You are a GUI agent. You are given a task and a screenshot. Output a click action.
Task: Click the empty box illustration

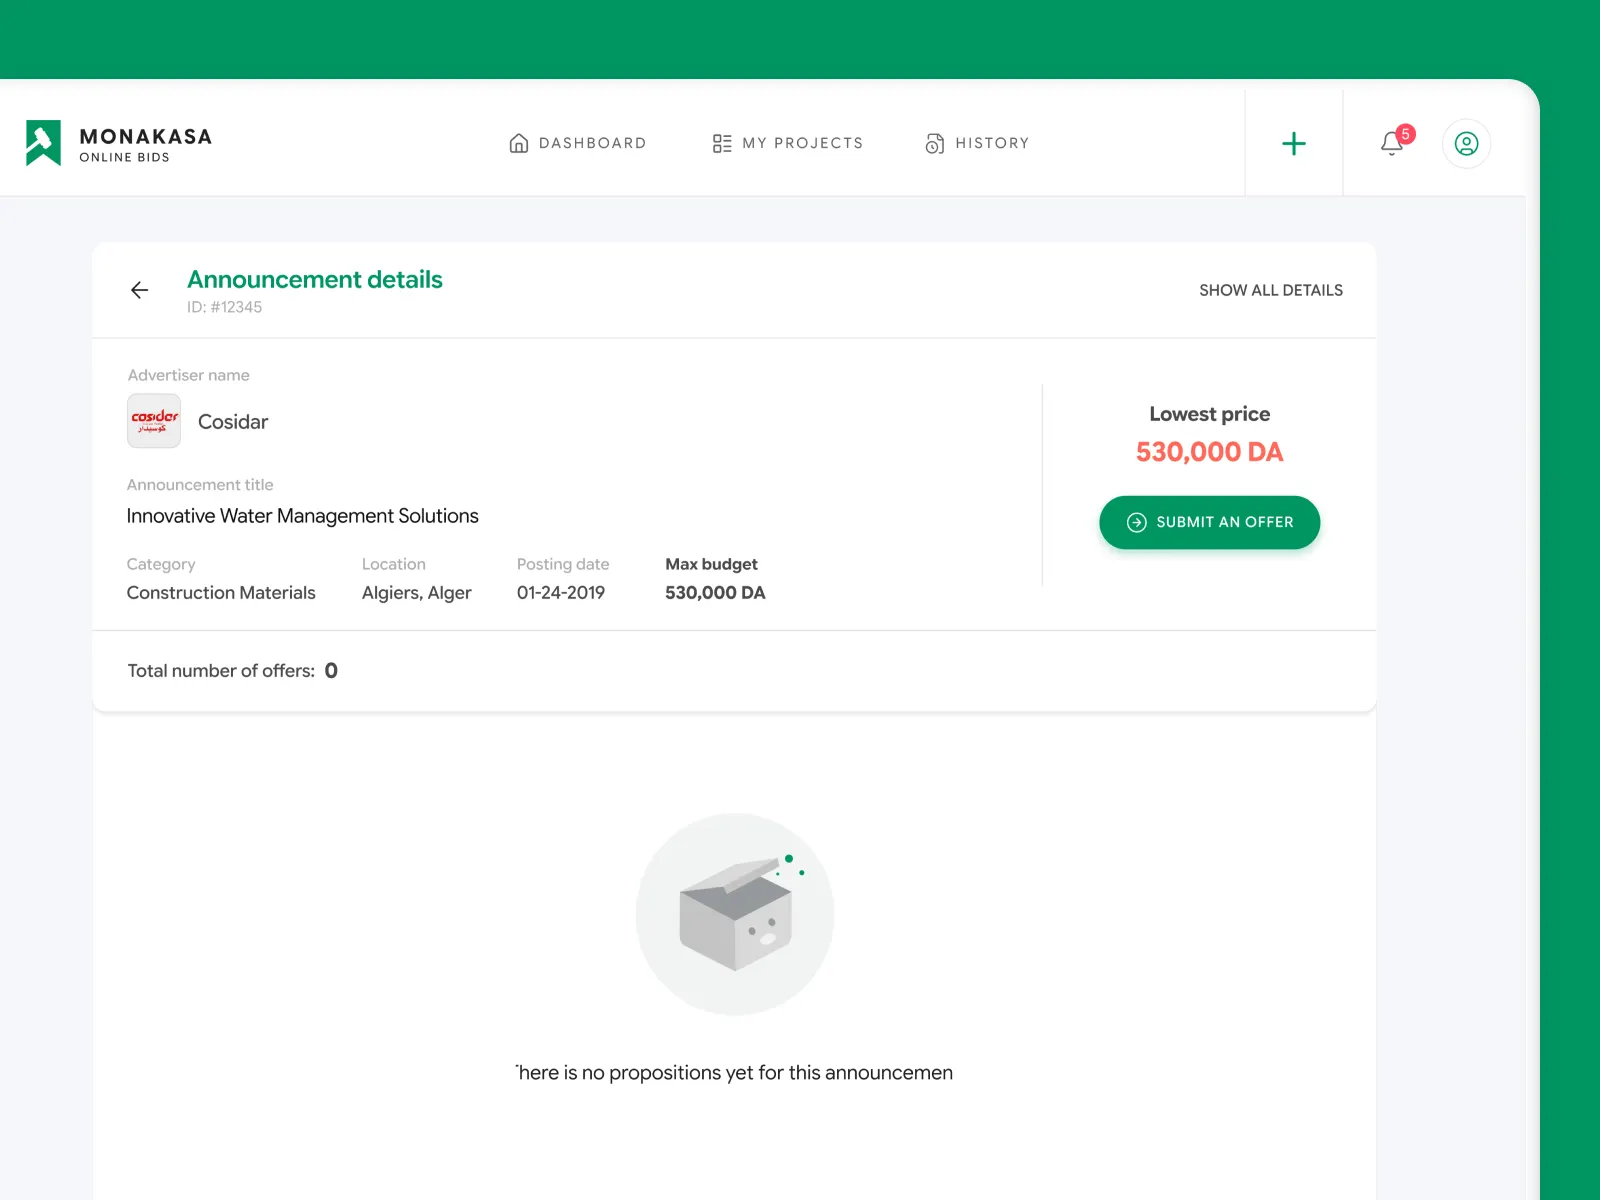735,914
